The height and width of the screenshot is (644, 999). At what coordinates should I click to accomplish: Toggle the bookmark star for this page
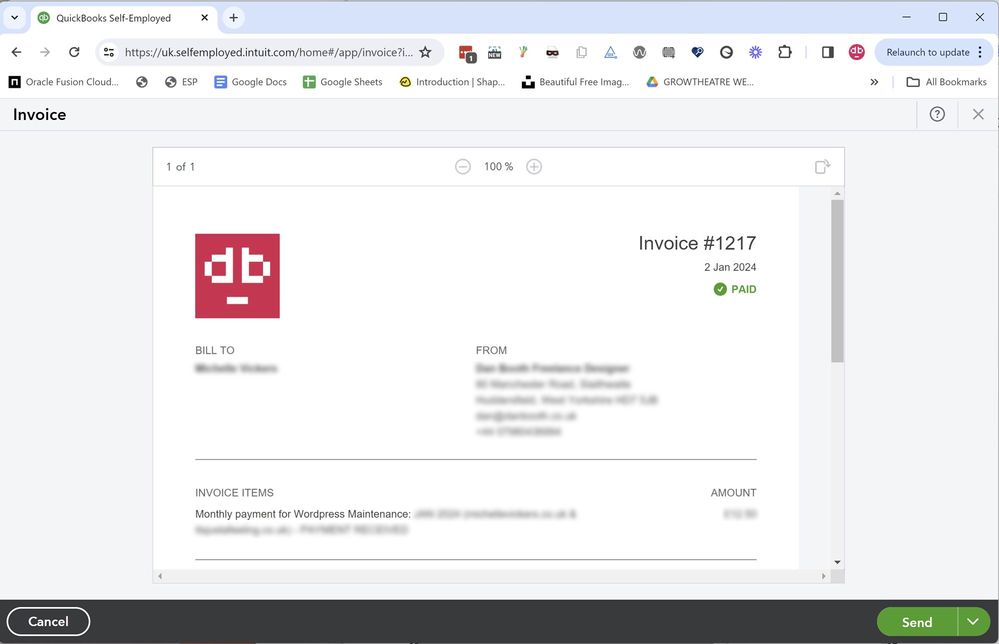[424, 51]
